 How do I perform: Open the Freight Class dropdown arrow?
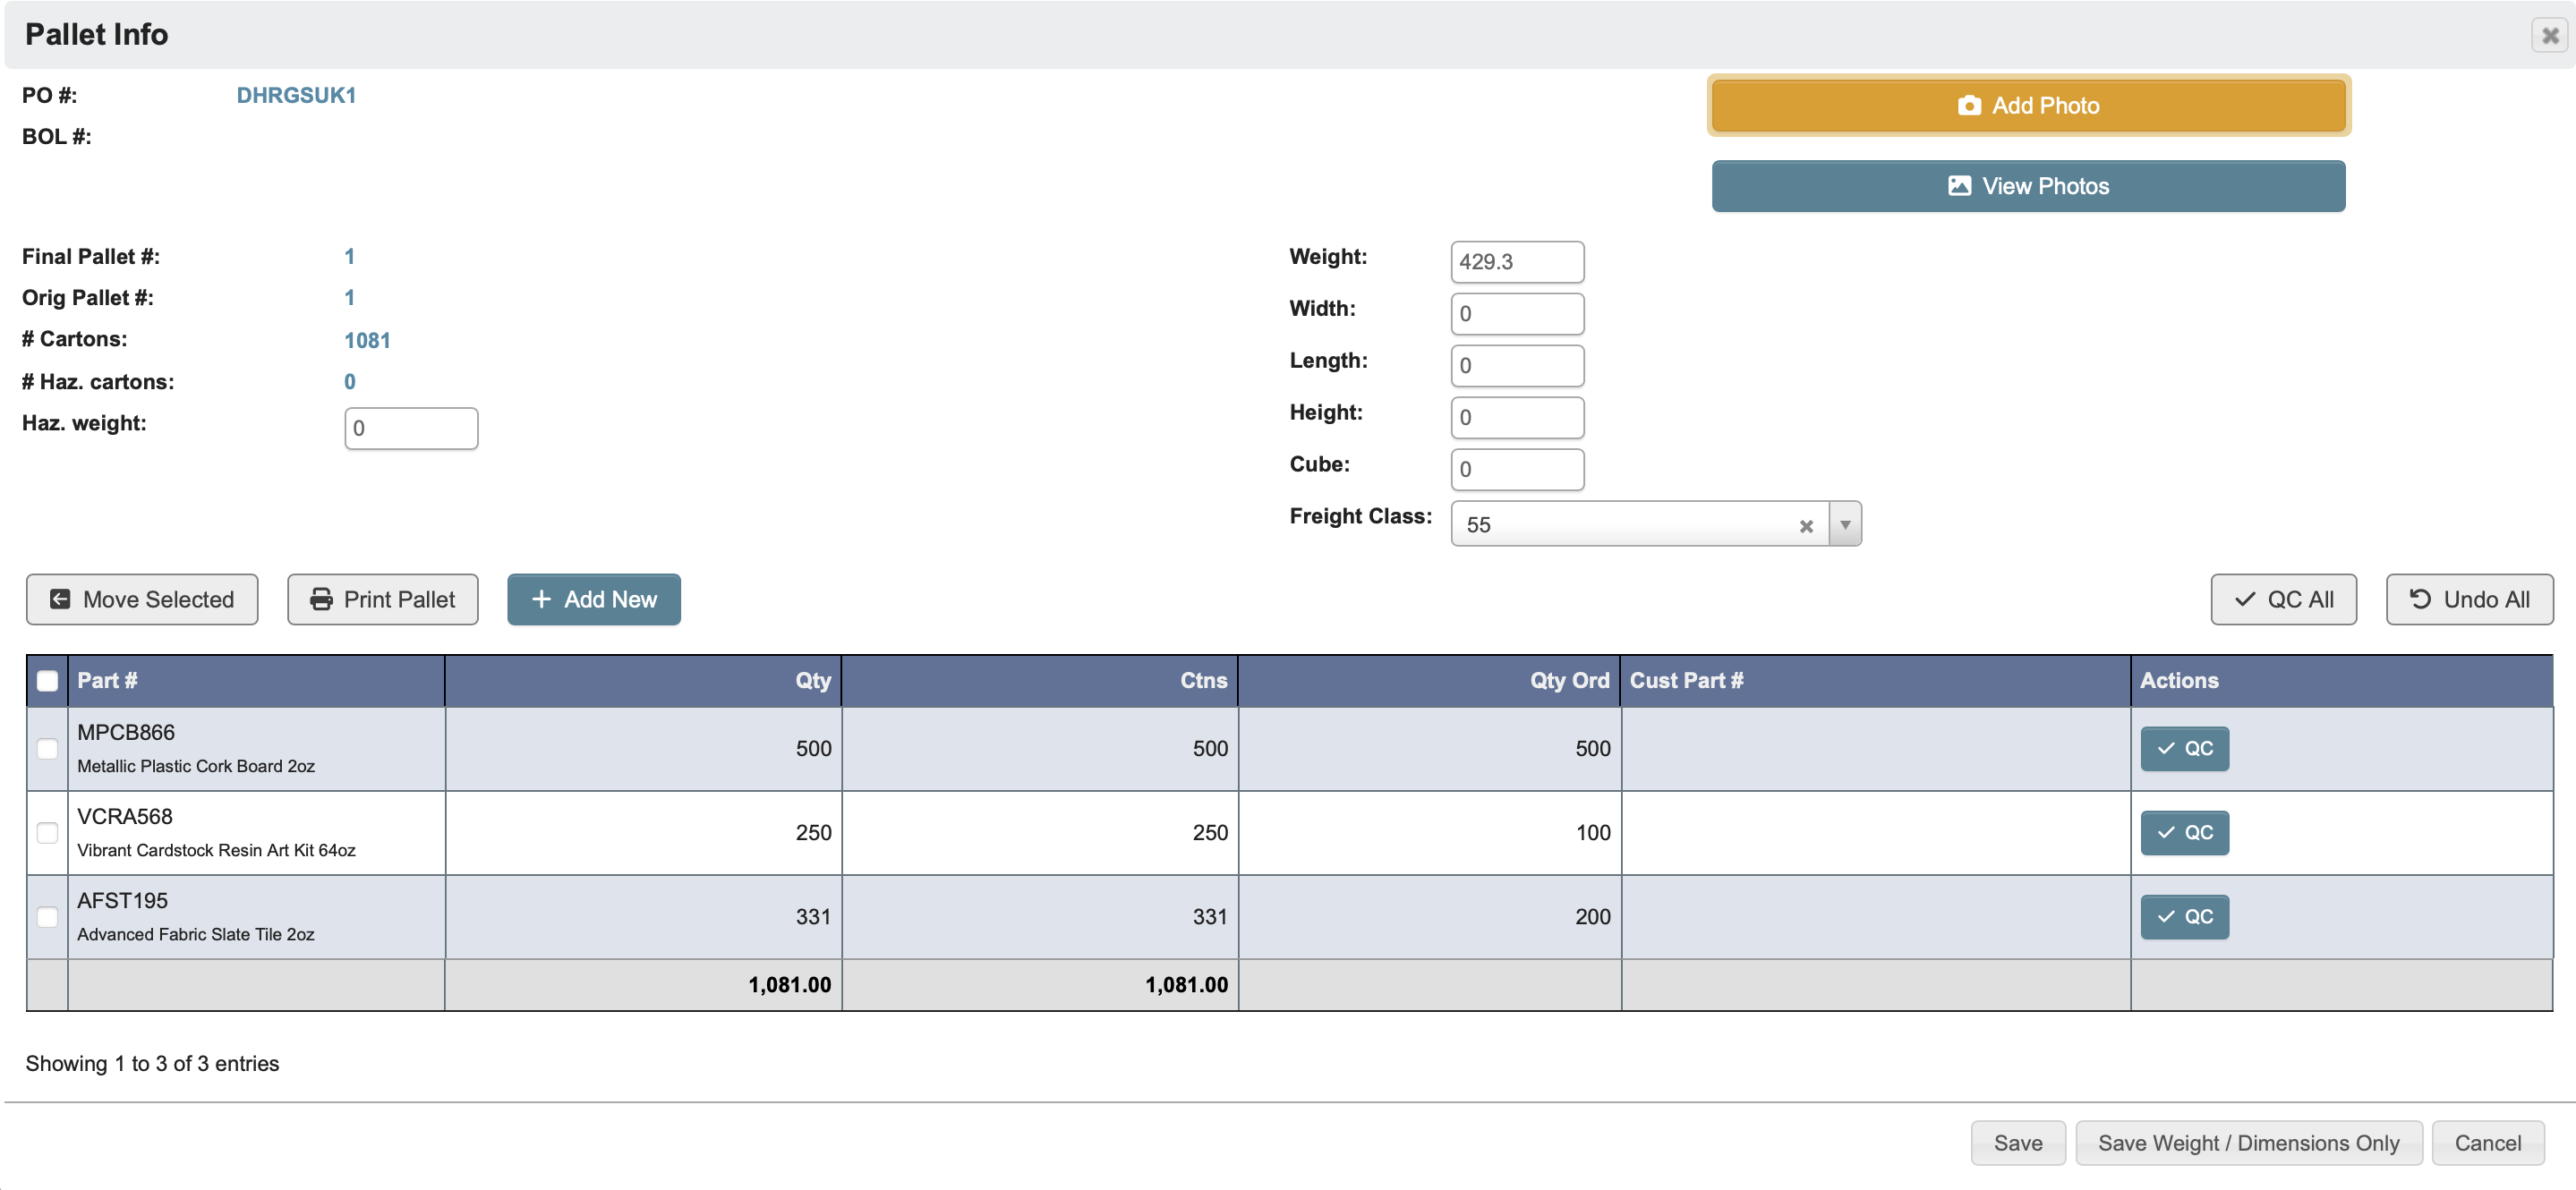click(1845, 525)
